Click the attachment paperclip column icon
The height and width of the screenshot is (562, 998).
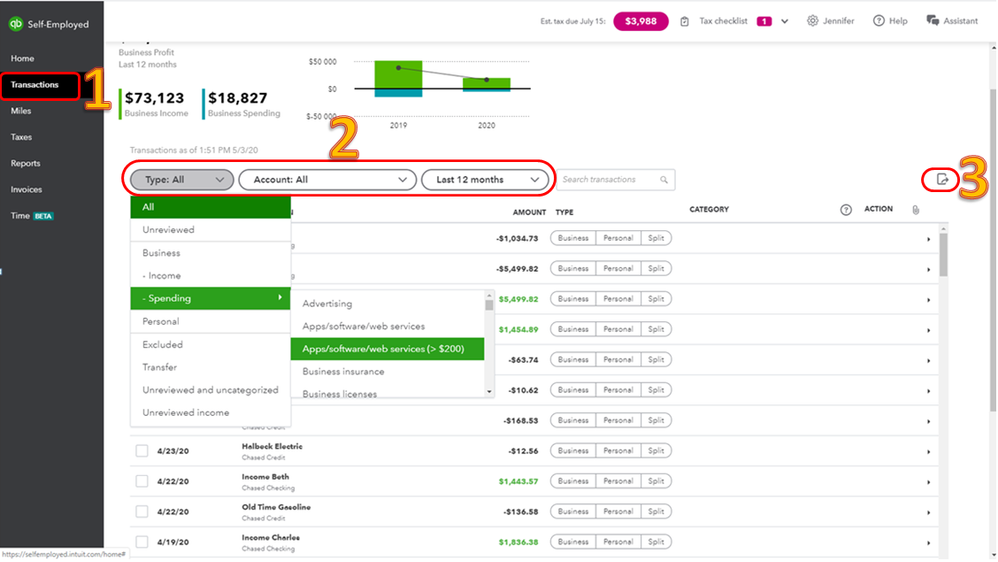[x=916, y=210]
